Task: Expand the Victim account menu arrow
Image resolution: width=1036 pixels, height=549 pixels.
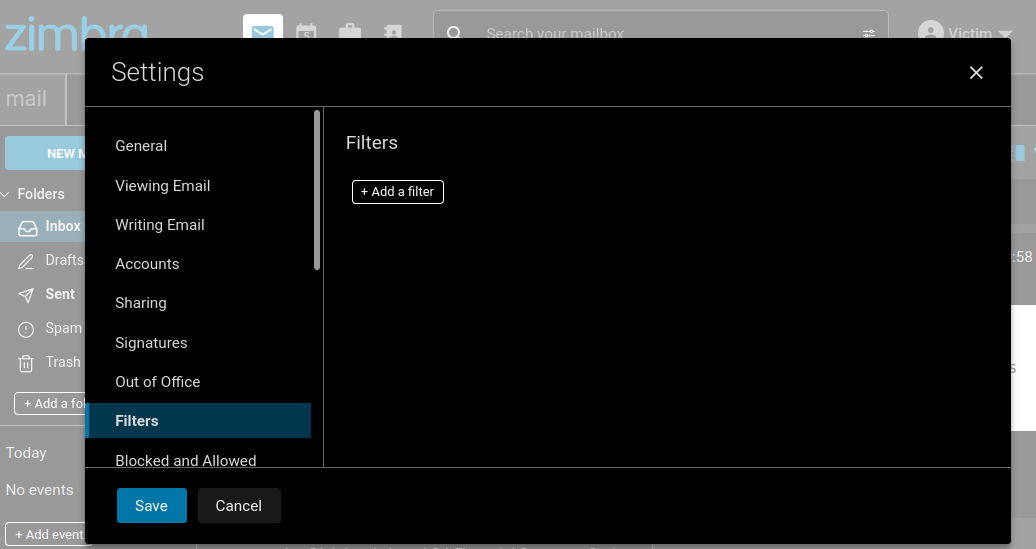Action: pos(1005,33)
